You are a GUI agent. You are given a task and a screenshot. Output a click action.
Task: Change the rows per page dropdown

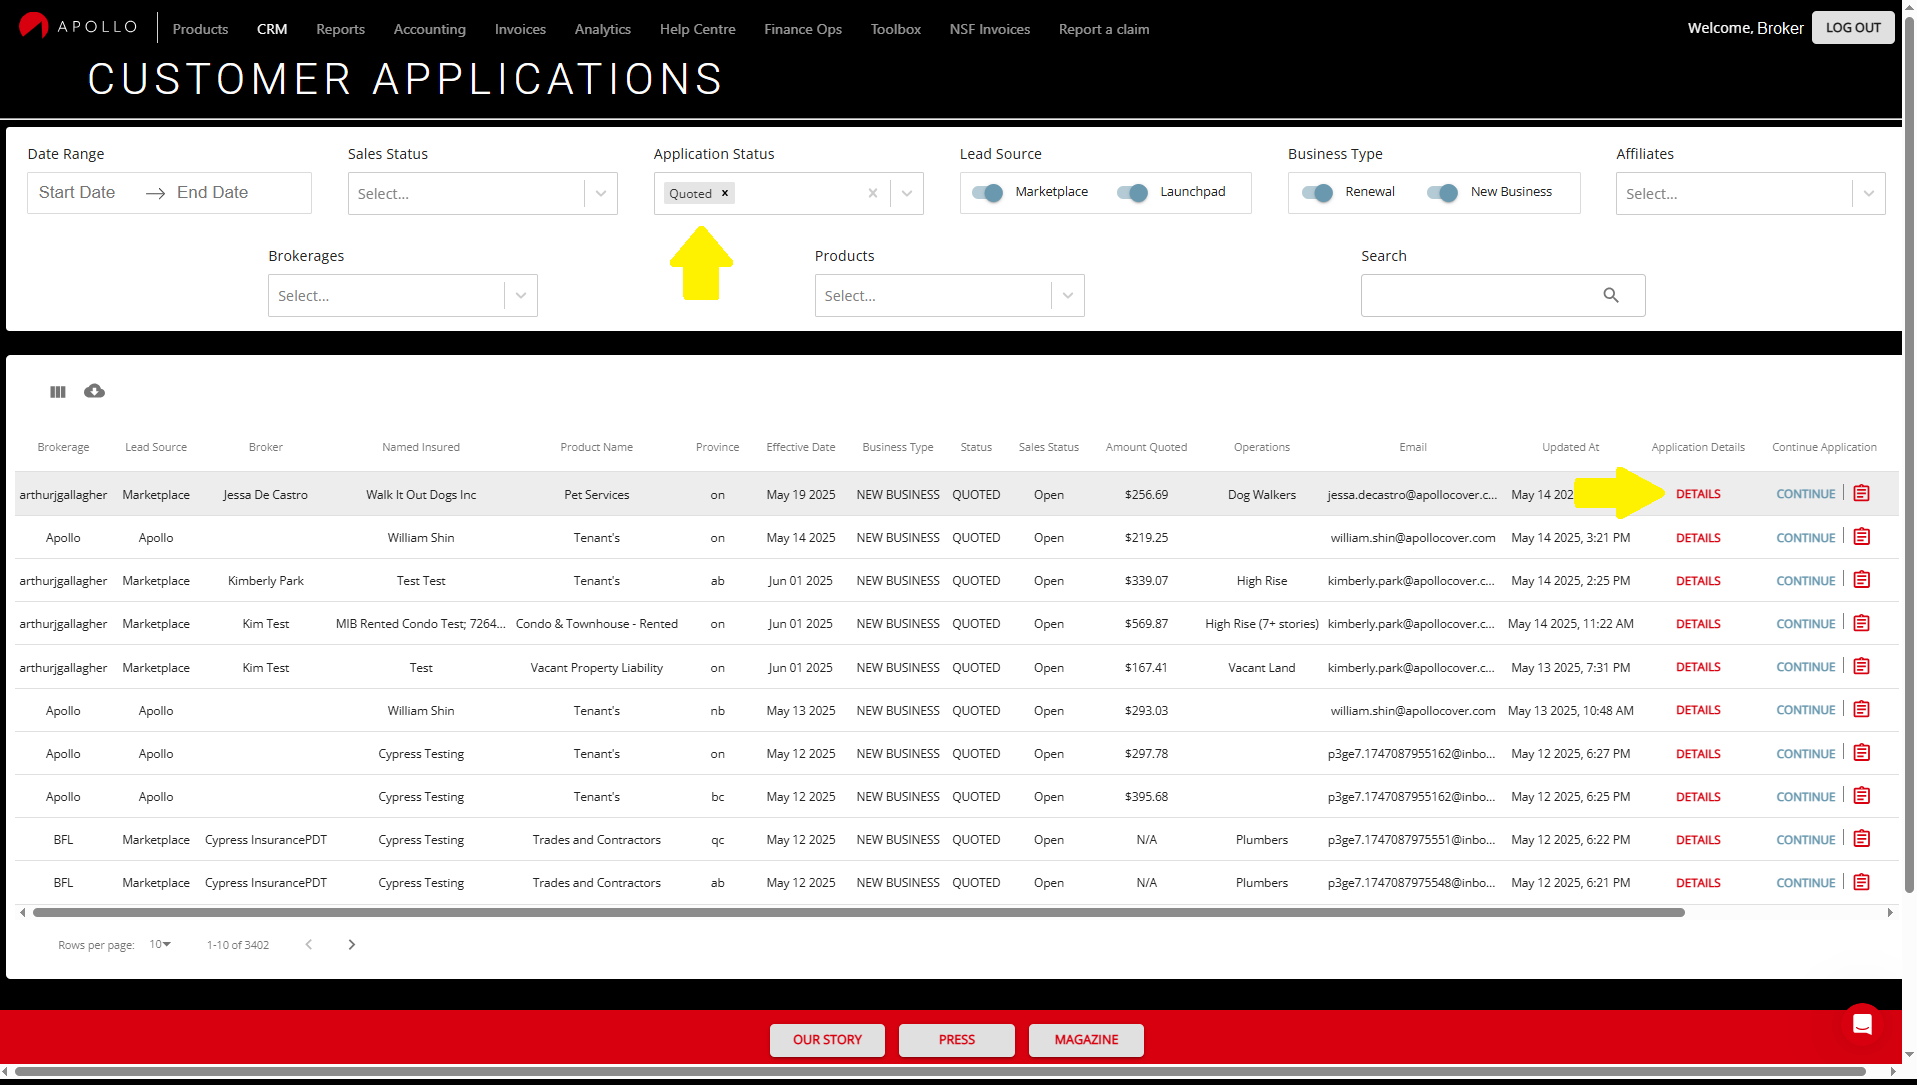pyautogui.click(x=160, y=945)
